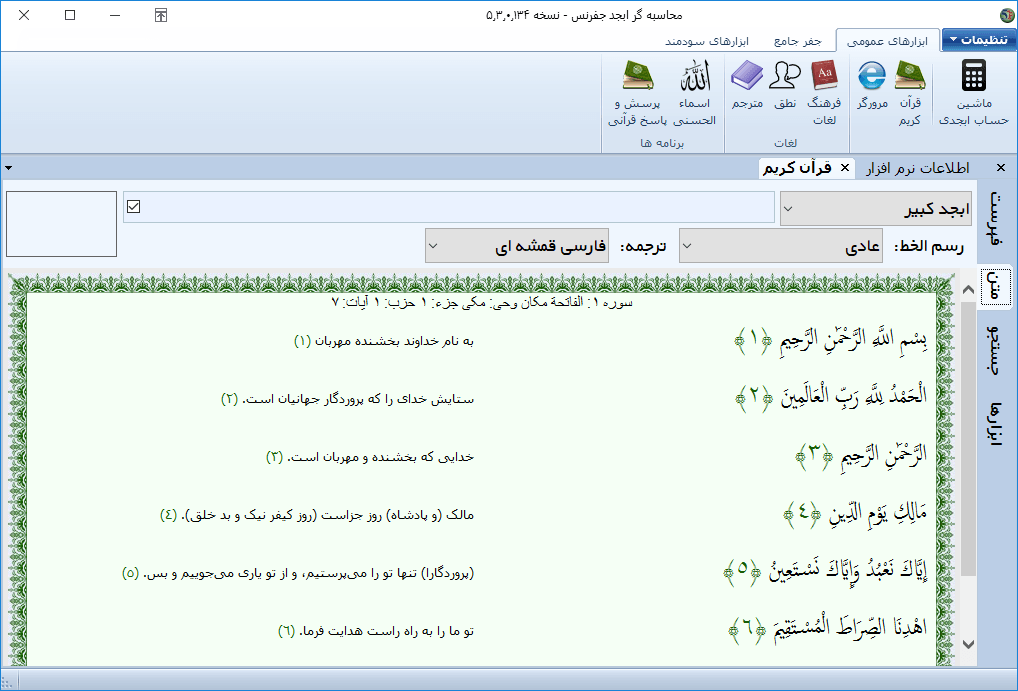Launch the browser (مرورگر) tool
This screenshot has width=1018, height=691.
[x=872, y=84]
